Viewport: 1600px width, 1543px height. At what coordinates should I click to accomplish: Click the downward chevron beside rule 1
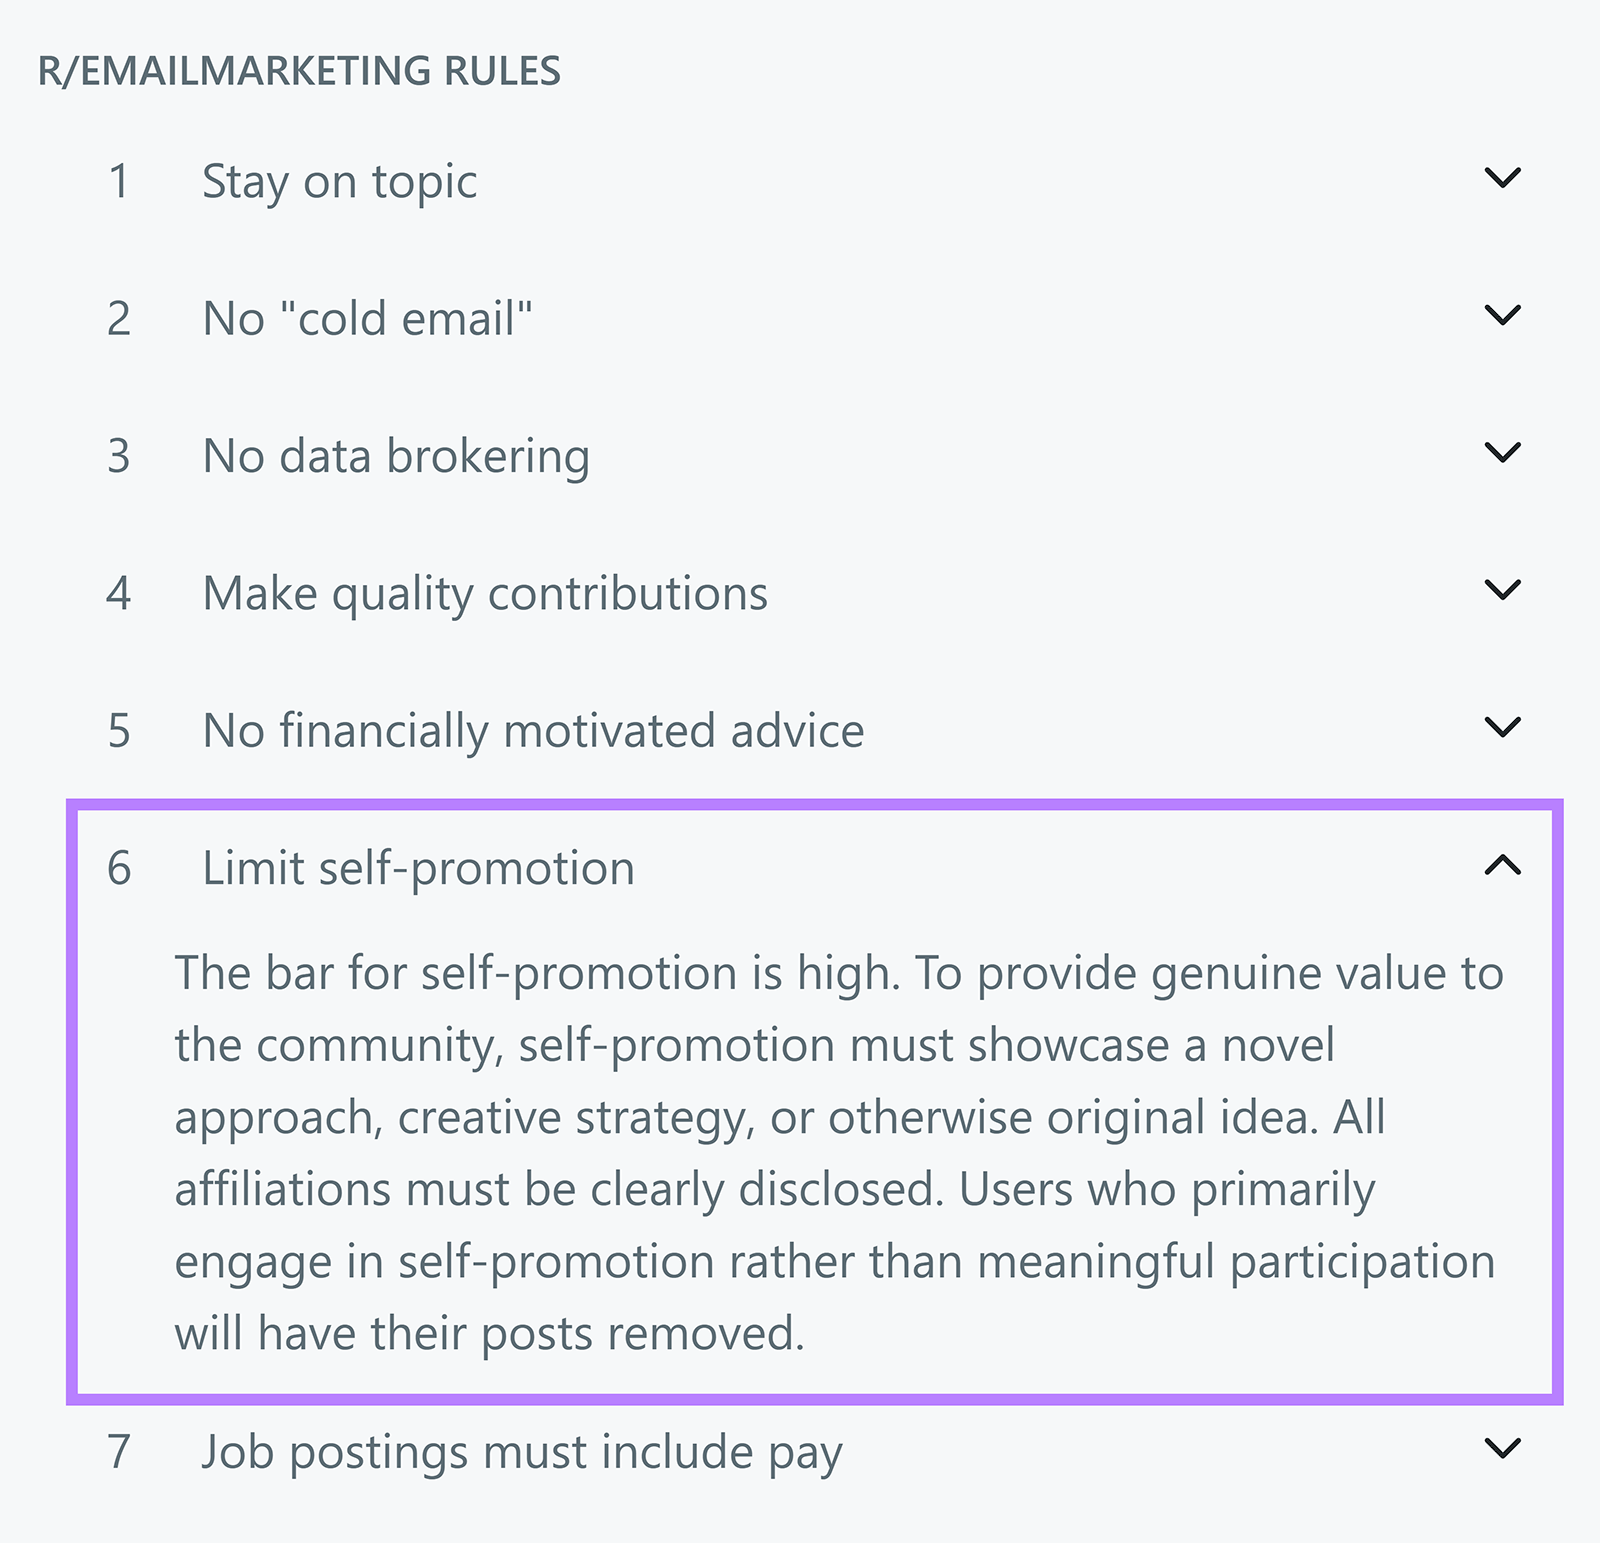[1504, 180]
